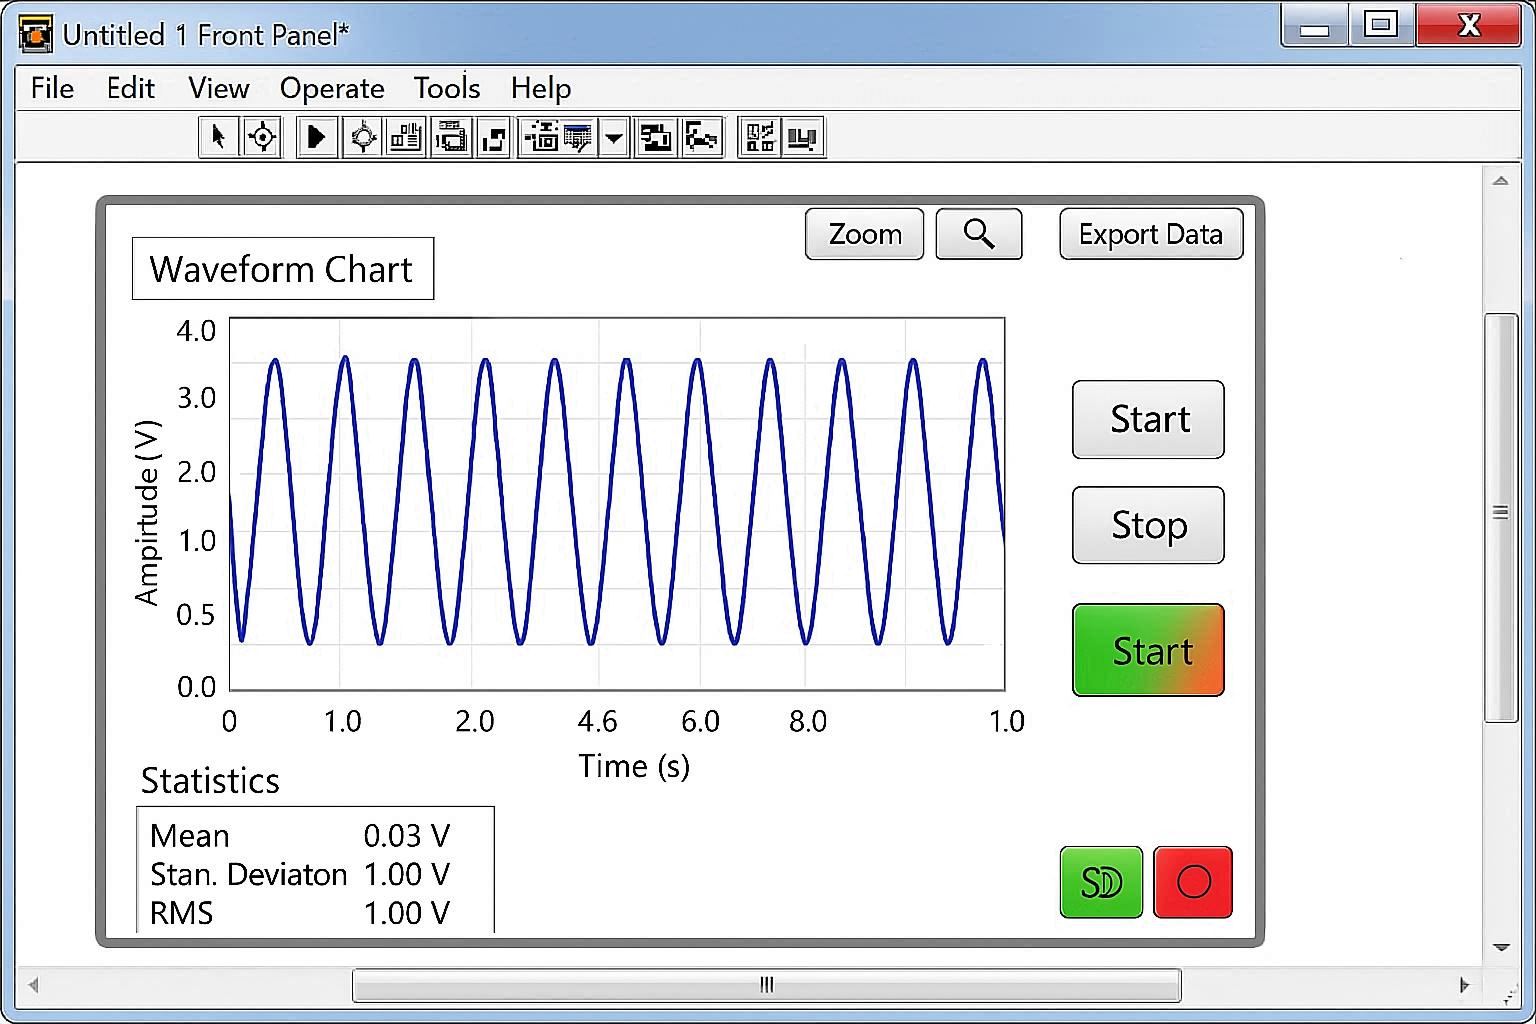The image size is (1536, 1024).
Task: Click the Waveform Chart title label
Action: point(281,268)
